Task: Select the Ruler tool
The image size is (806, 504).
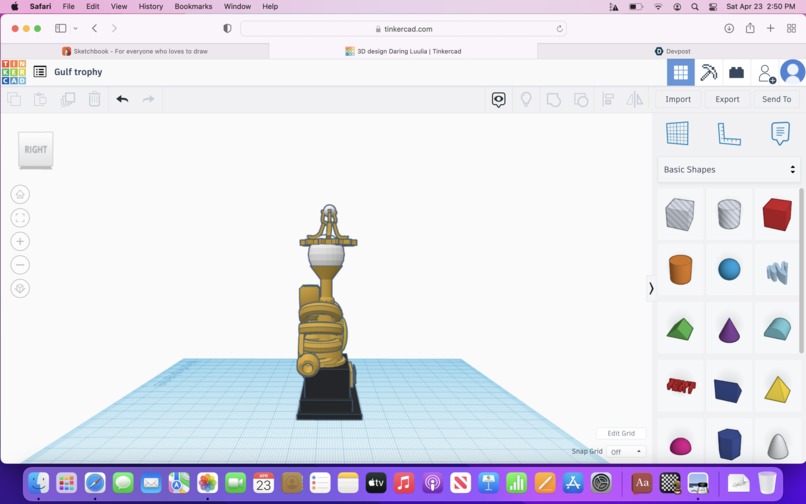Action: point(729,134)
